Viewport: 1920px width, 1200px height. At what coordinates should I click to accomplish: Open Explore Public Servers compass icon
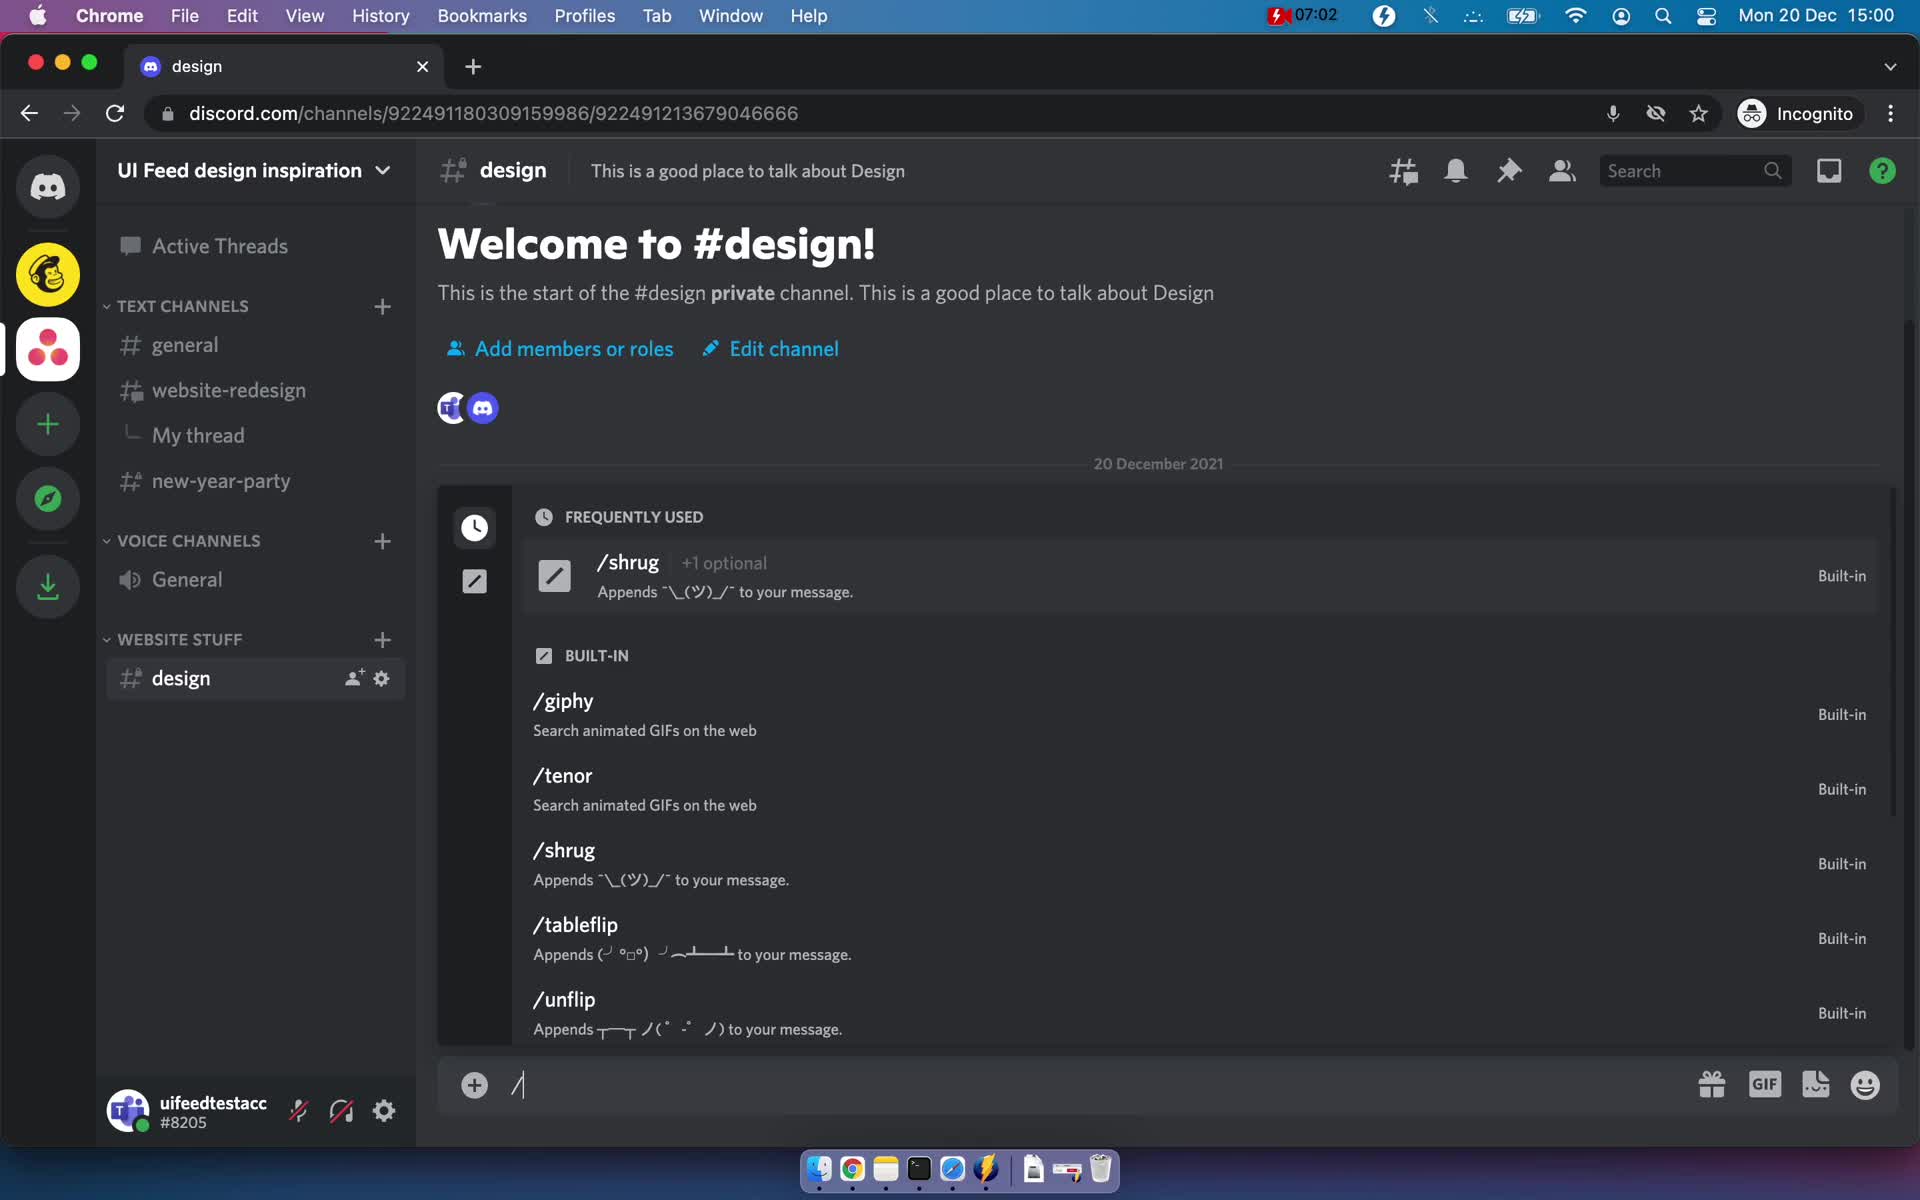(x=47, y=498)
